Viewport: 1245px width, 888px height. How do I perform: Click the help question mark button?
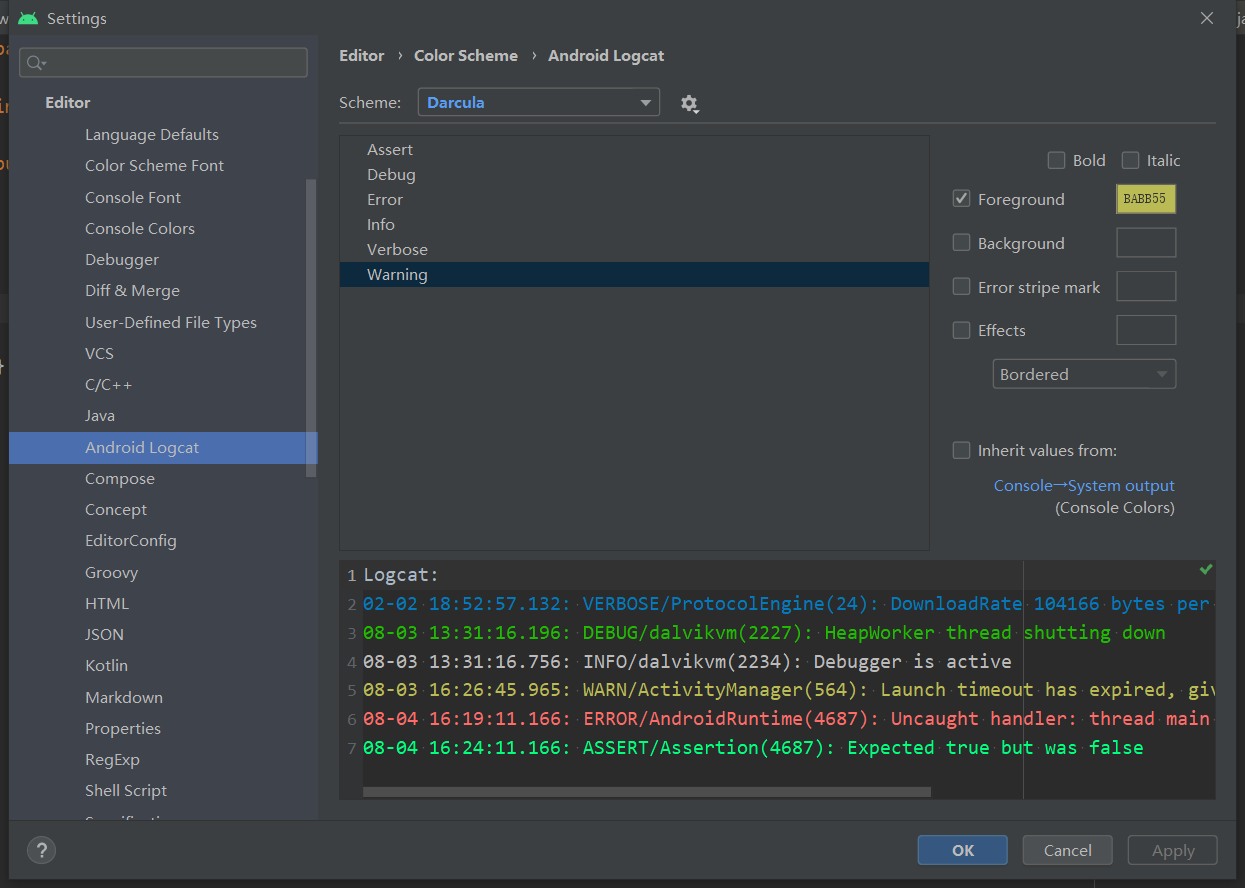pyautogui.click(x=41, y=851)
